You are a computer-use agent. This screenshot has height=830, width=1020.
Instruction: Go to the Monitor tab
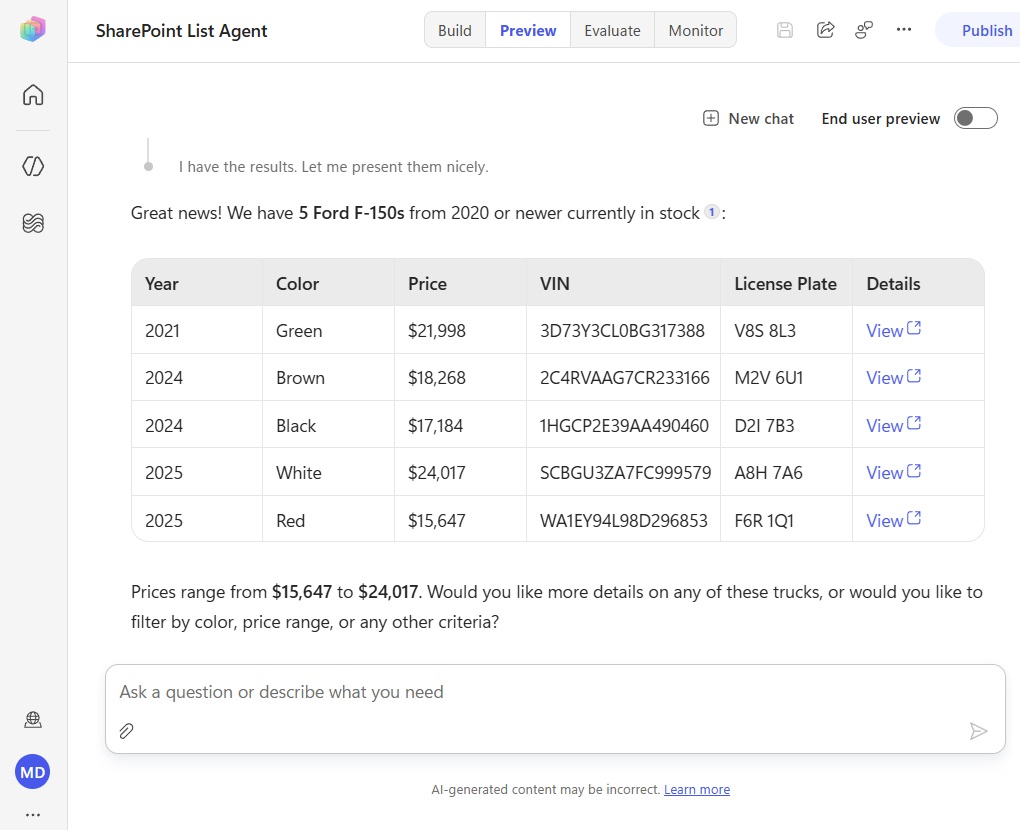point(695,31)
